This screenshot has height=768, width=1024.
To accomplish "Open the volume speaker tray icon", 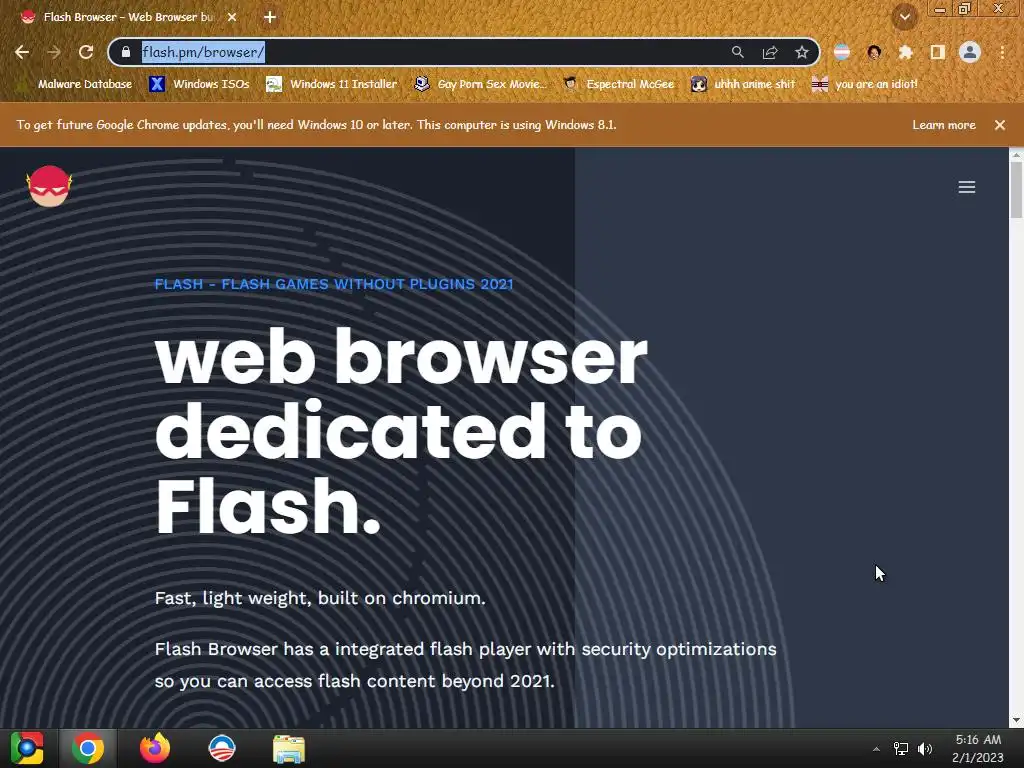I will tap(925, 749).
